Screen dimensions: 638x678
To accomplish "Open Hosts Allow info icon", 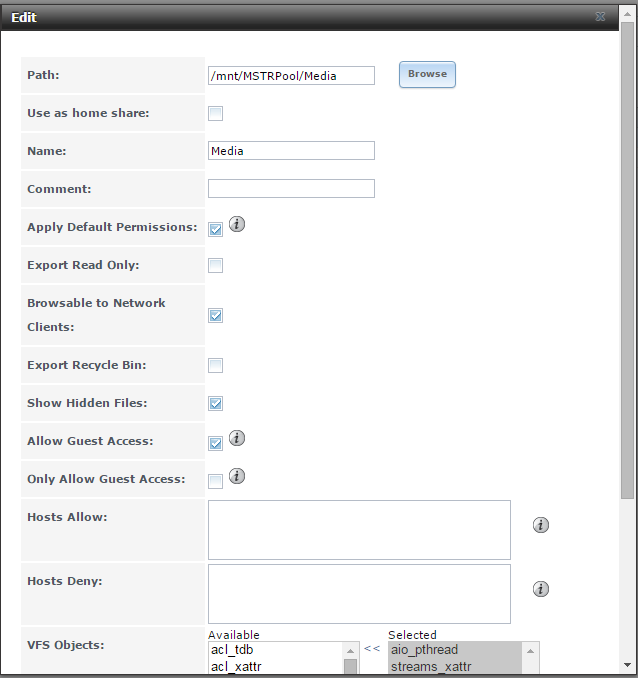I will [x=541, y=525].
